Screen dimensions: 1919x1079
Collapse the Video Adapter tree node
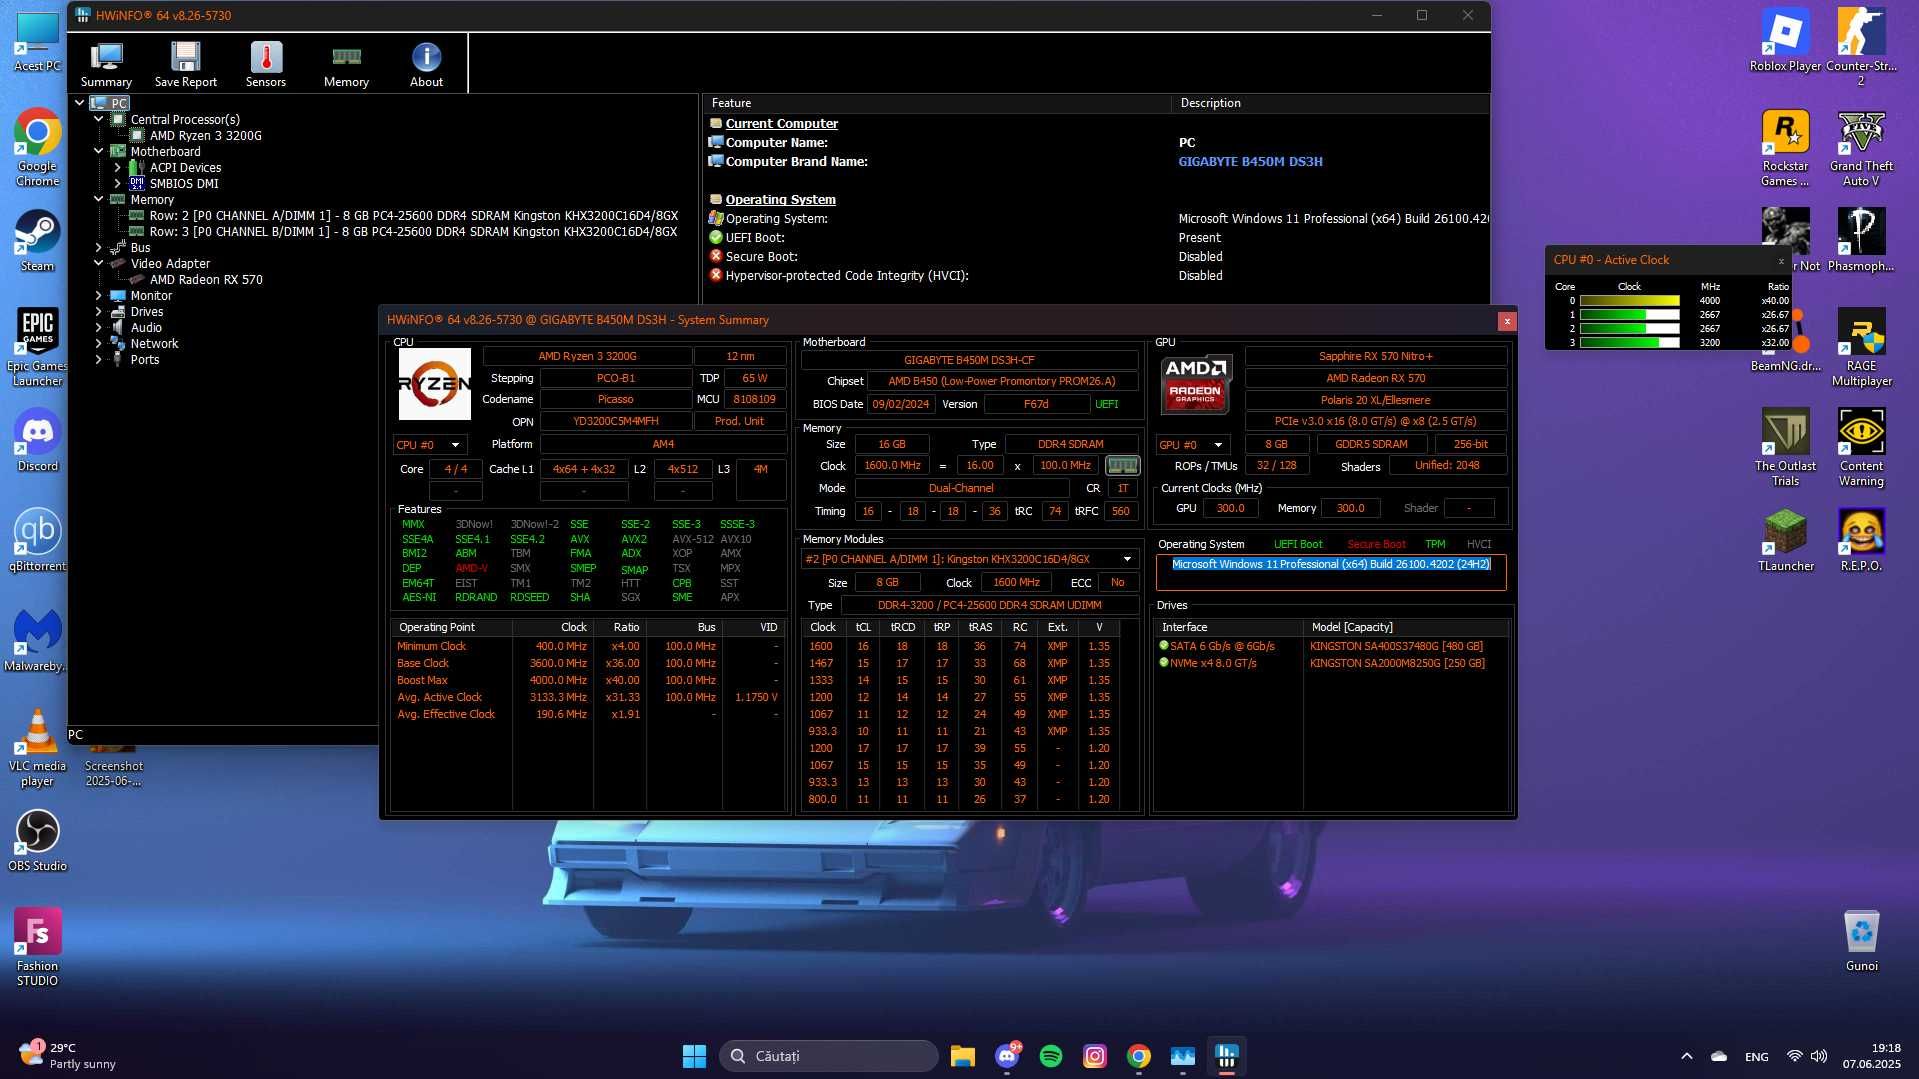point(99,263)
